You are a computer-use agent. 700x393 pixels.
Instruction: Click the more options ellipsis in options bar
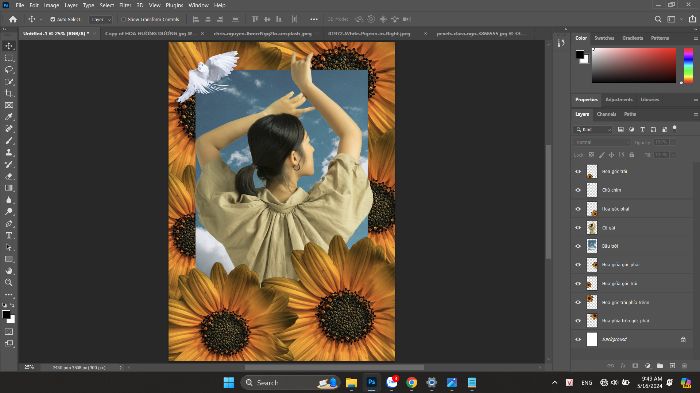point(314,19)
